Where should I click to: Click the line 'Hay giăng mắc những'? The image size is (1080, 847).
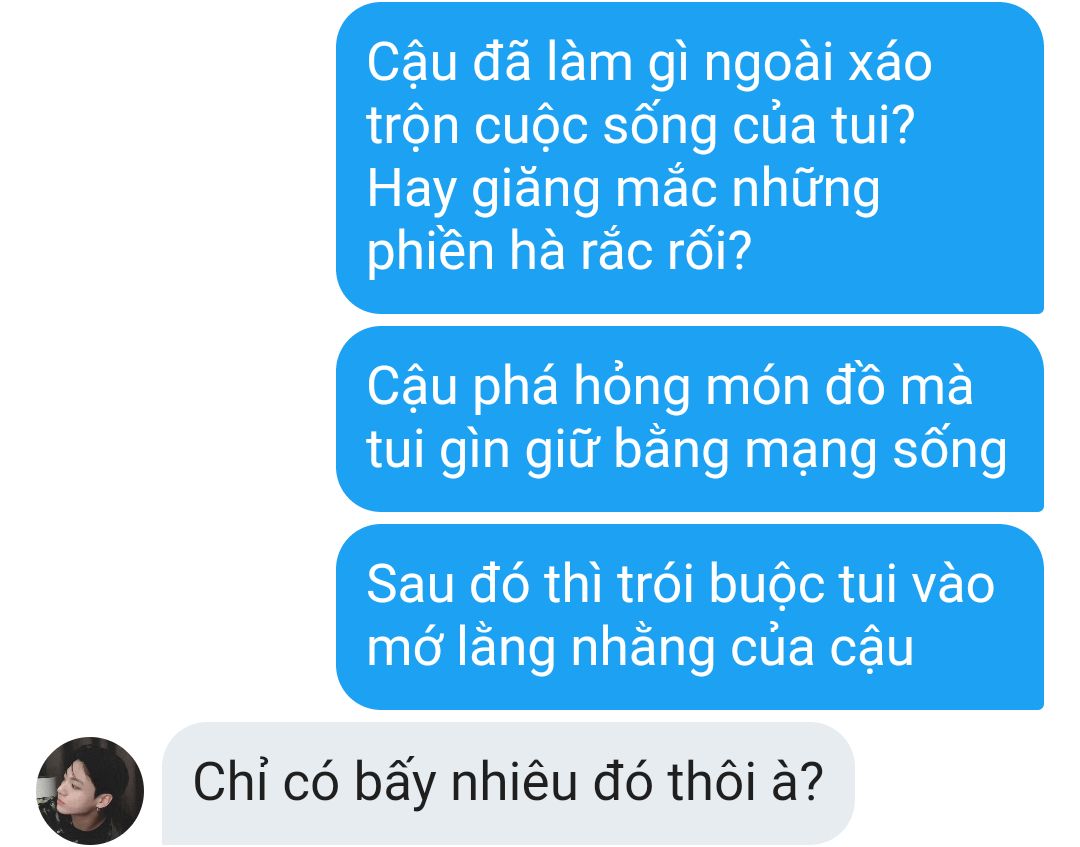pyautogui.click(x=623, y=191)
